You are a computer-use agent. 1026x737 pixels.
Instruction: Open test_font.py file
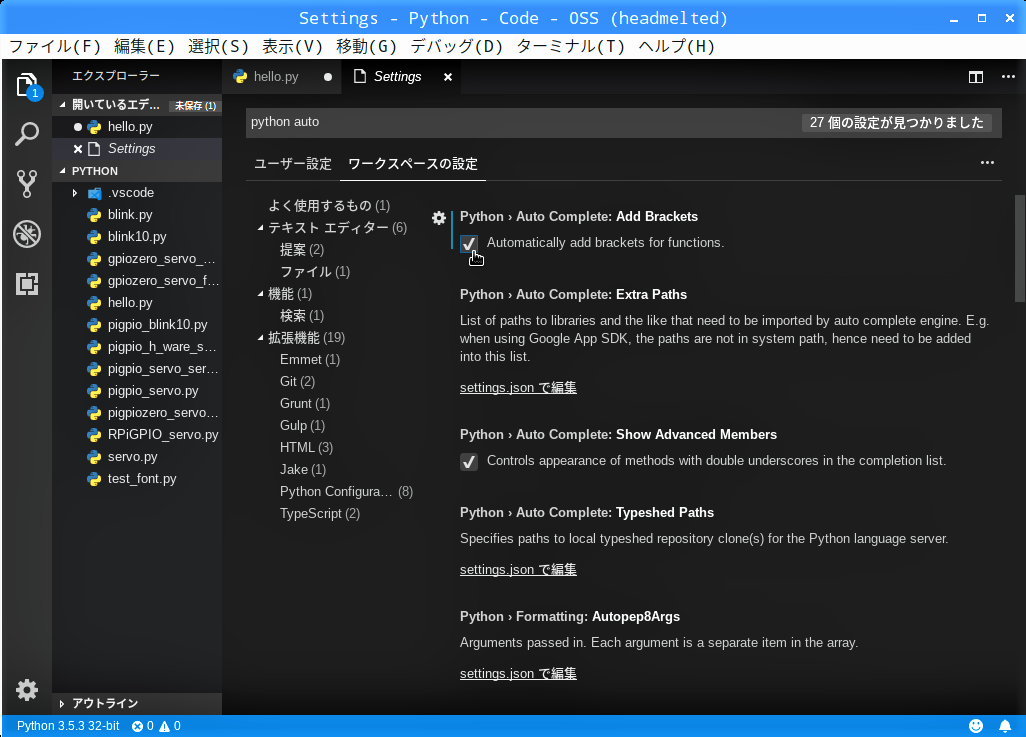point(142,478)
